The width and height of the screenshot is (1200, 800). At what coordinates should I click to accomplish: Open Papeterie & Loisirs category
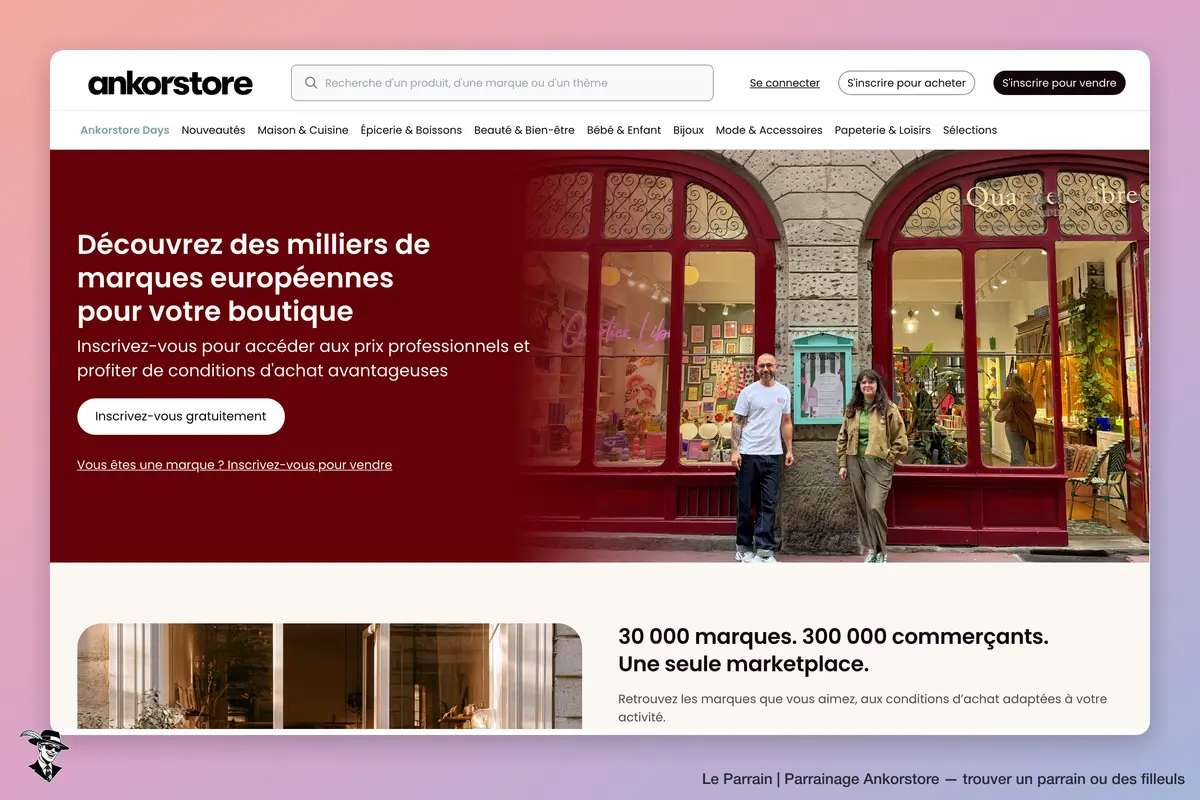pos(882,130)
